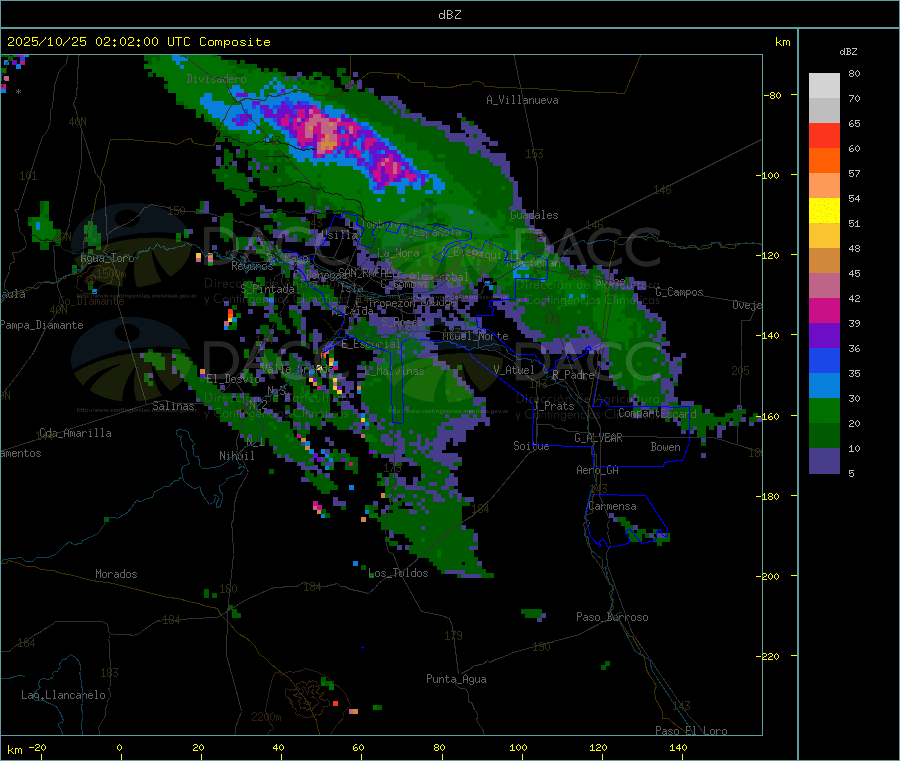Click the El_Desvio location label

coord(233,379)
